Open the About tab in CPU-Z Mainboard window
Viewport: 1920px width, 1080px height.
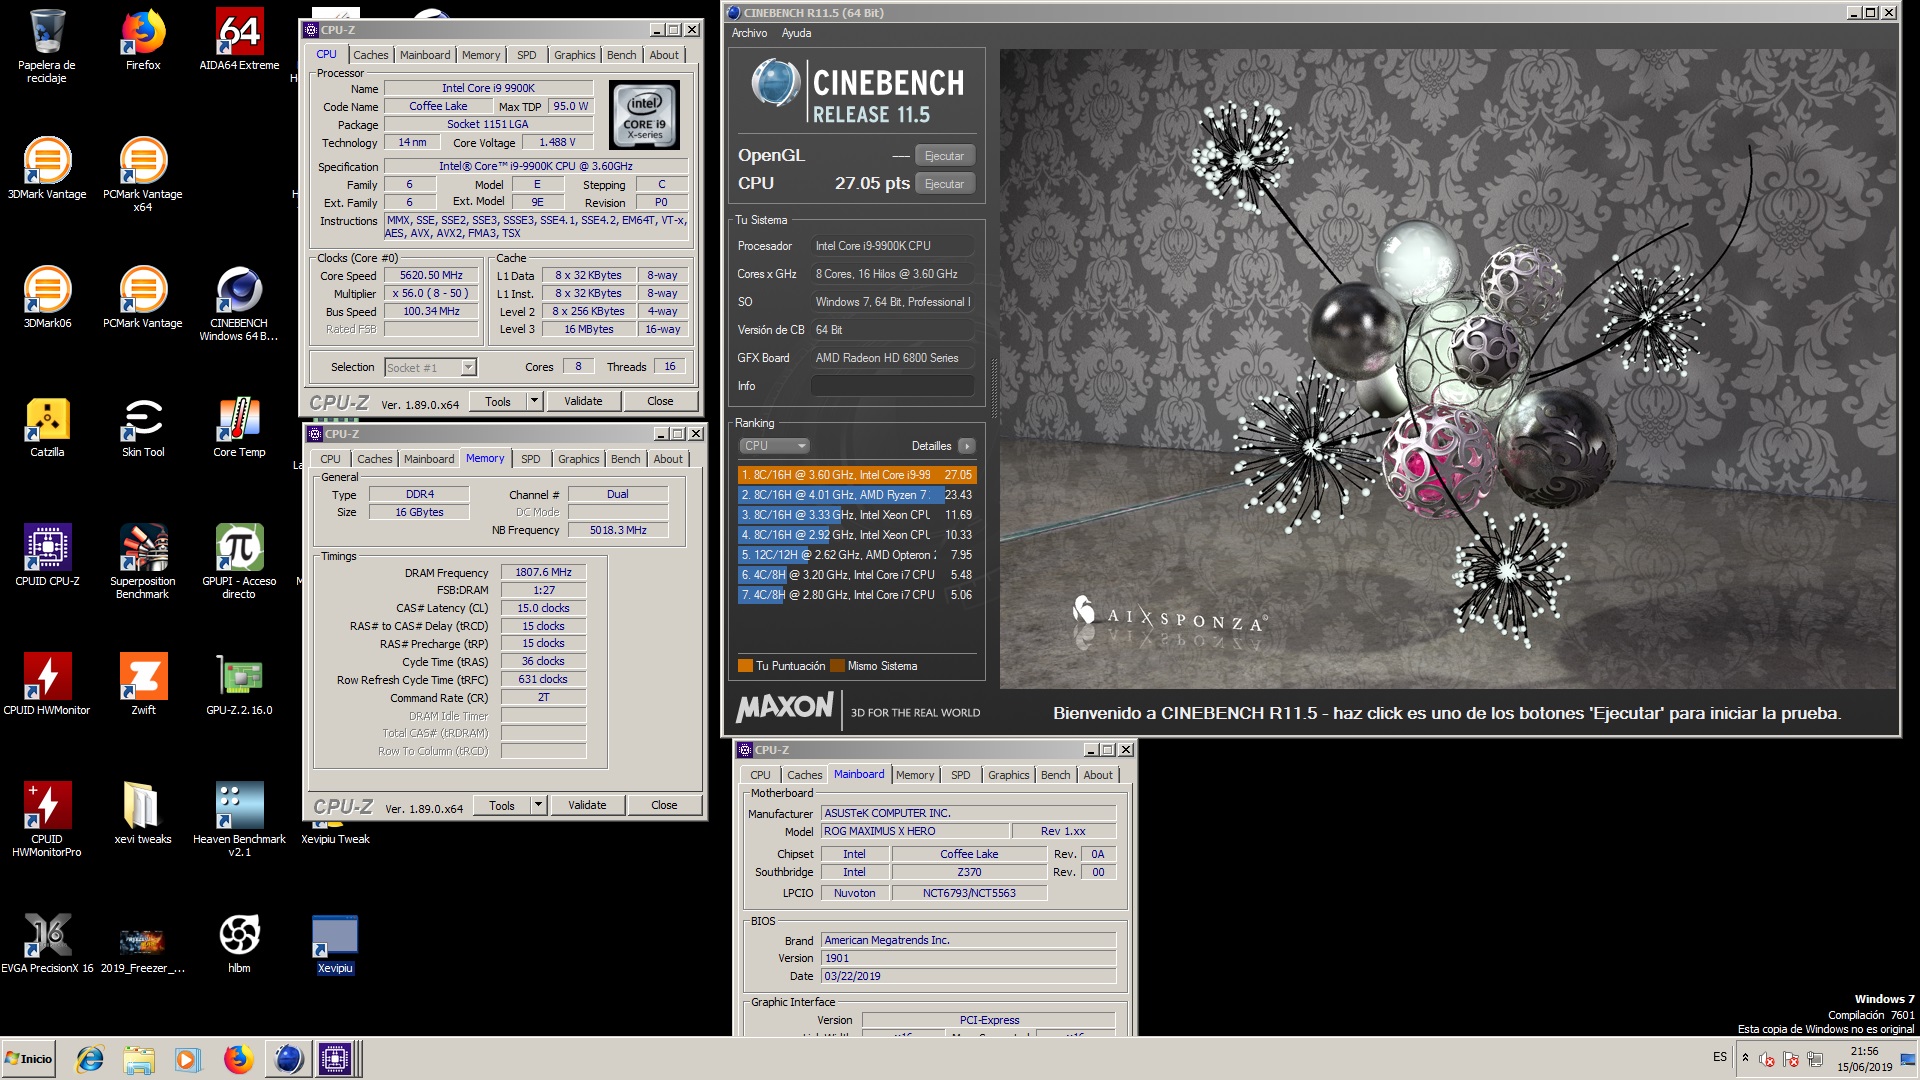[x=1097, y=775]
